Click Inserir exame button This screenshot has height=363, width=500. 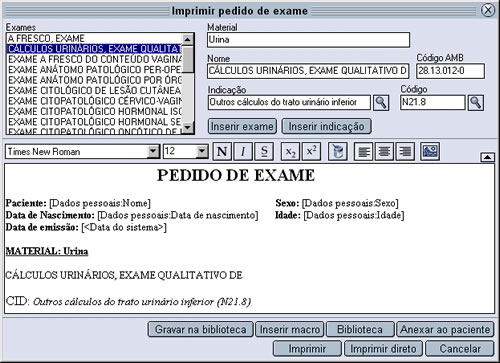tap(242, 126)
